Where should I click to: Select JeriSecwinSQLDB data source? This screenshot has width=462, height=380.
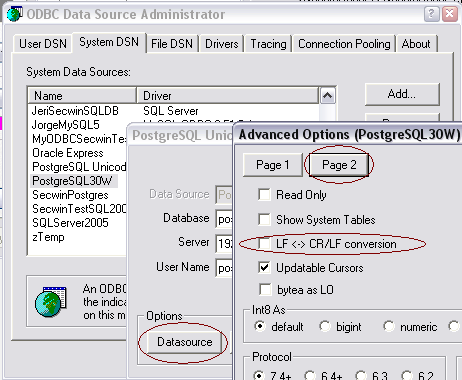click(x=75, y=111)
